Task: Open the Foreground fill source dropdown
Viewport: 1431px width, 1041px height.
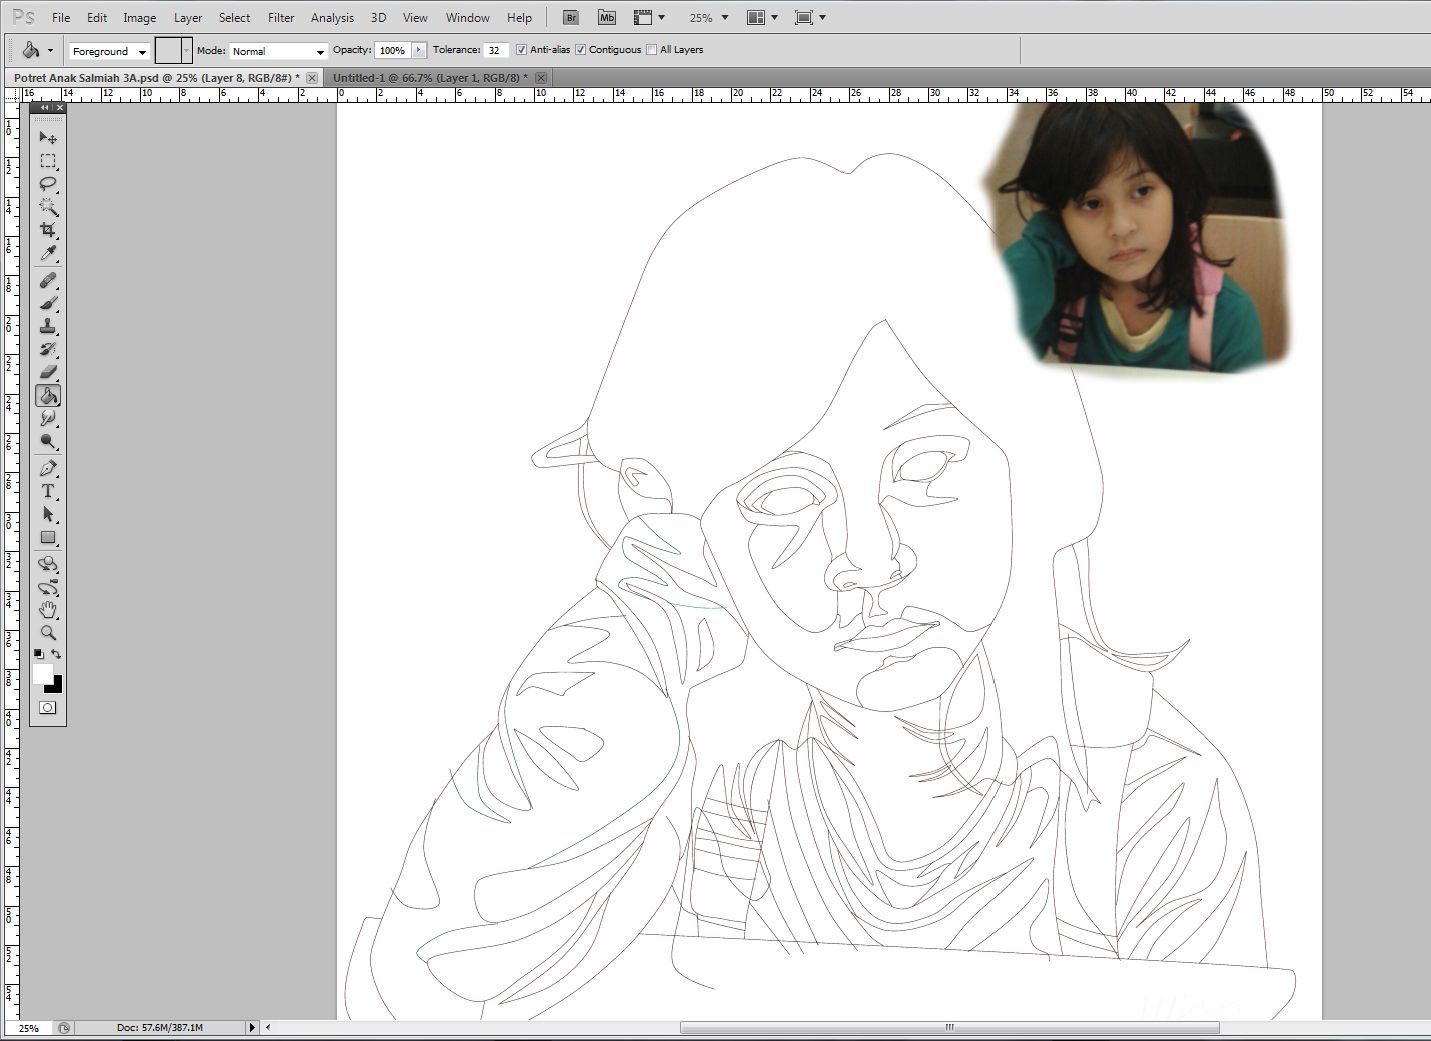Action: 109,51
